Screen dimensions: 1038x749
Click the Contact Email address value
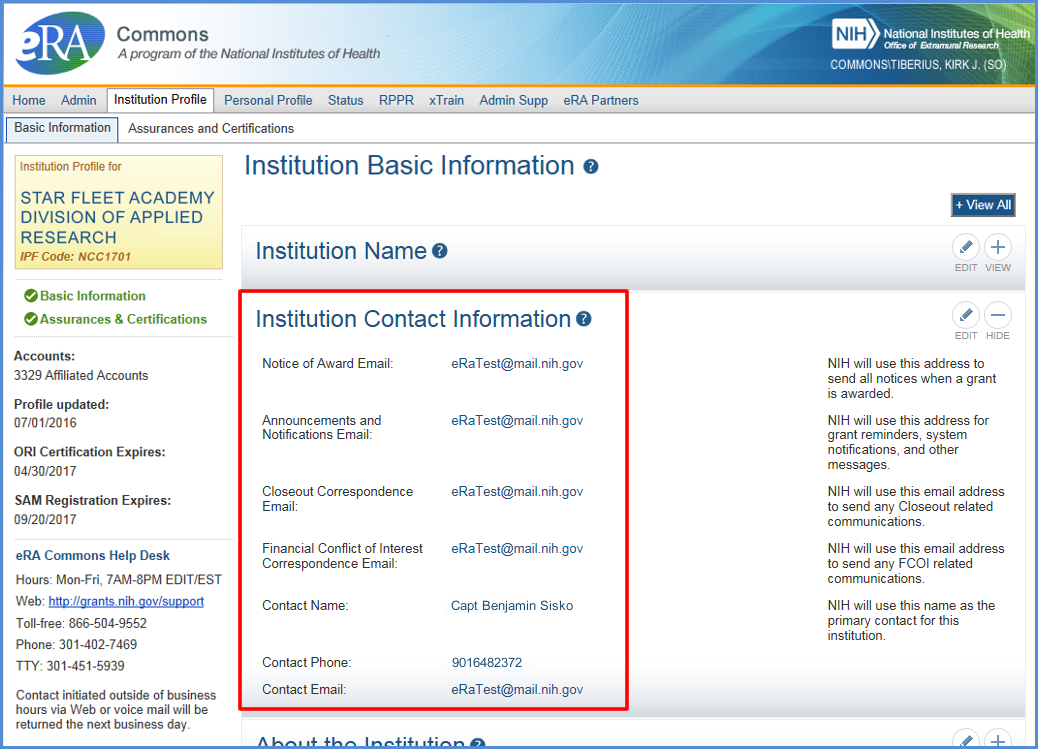tap(517, 689)
